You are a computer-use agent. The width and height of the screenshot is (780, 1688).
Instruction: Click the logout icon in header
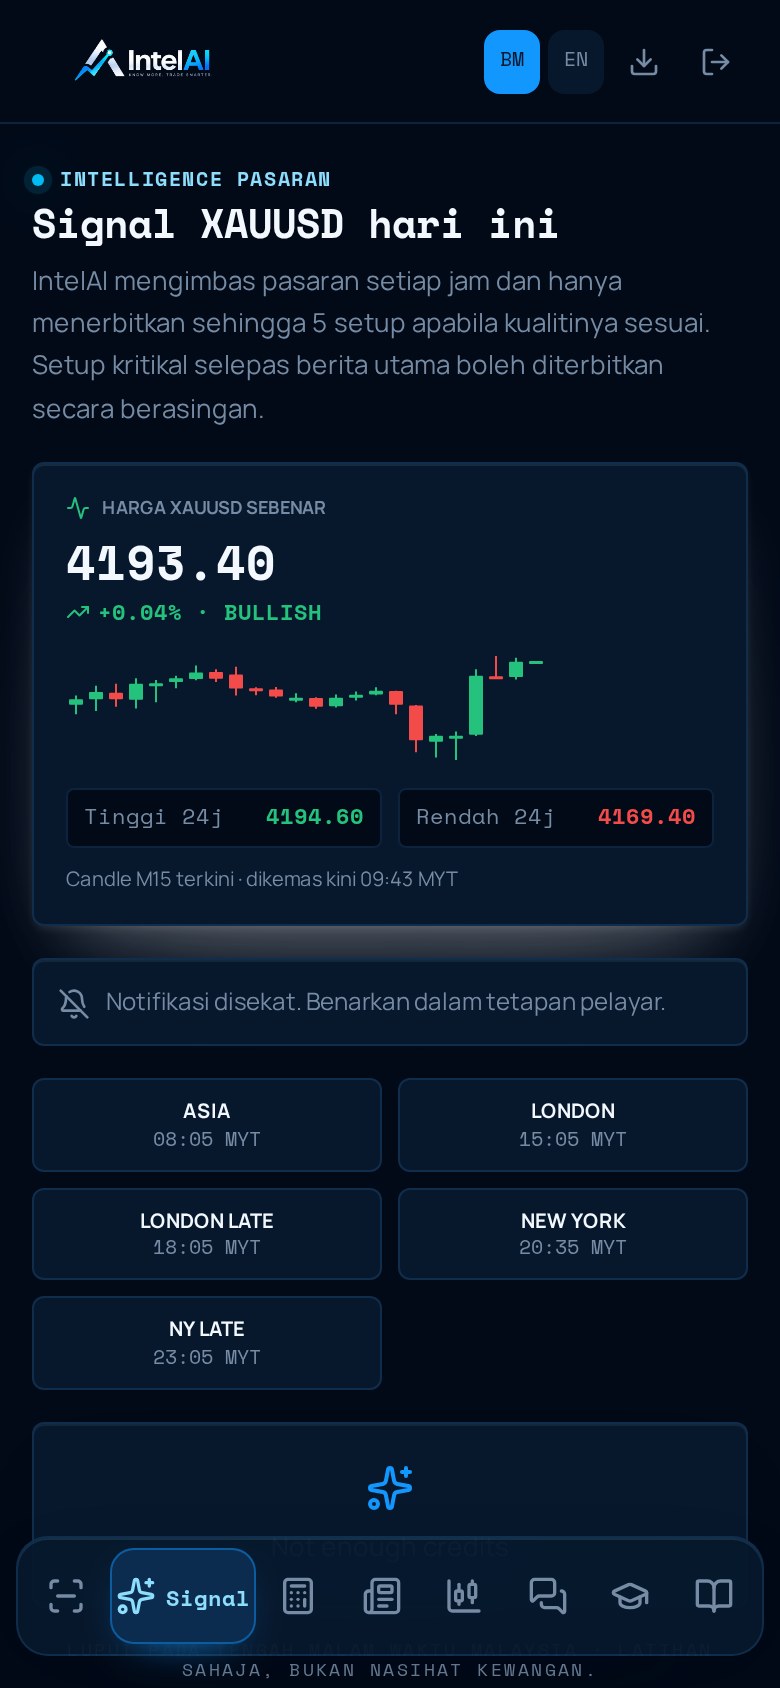[x=715, y=62]
